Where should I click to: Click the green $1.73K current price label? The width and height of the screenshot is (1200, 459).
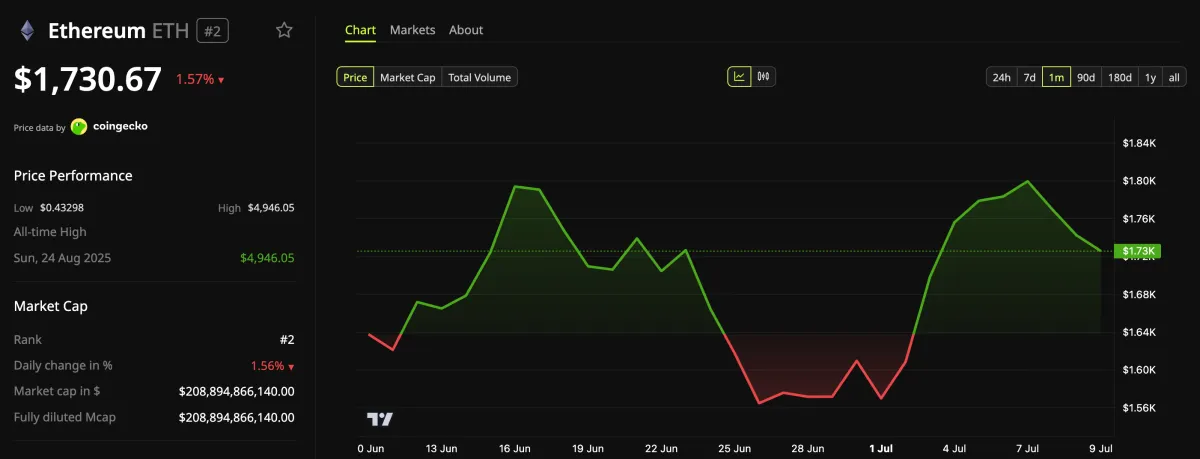[1140, 251]
